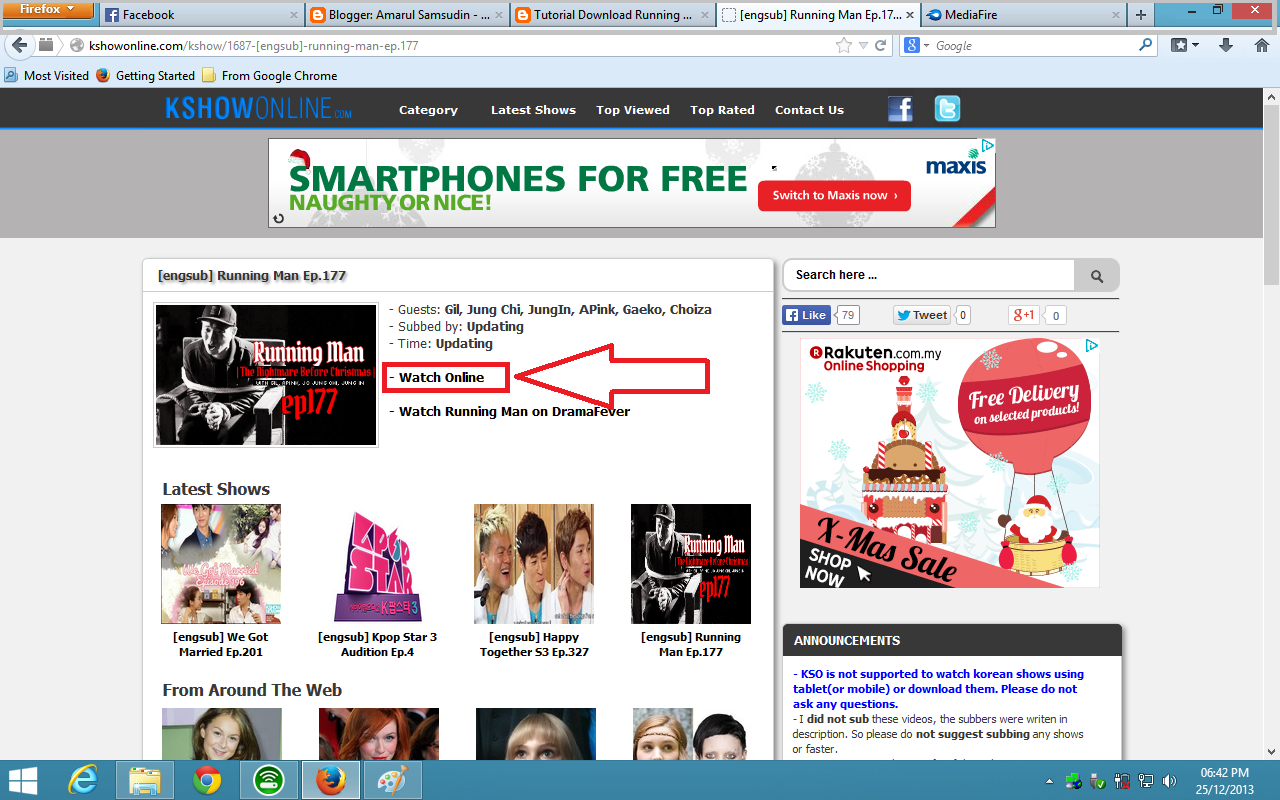Image resolution: width=1280 pixels, height=800 pixels.
Task: Open a new tab with plus button
Action: point(1141,15)
